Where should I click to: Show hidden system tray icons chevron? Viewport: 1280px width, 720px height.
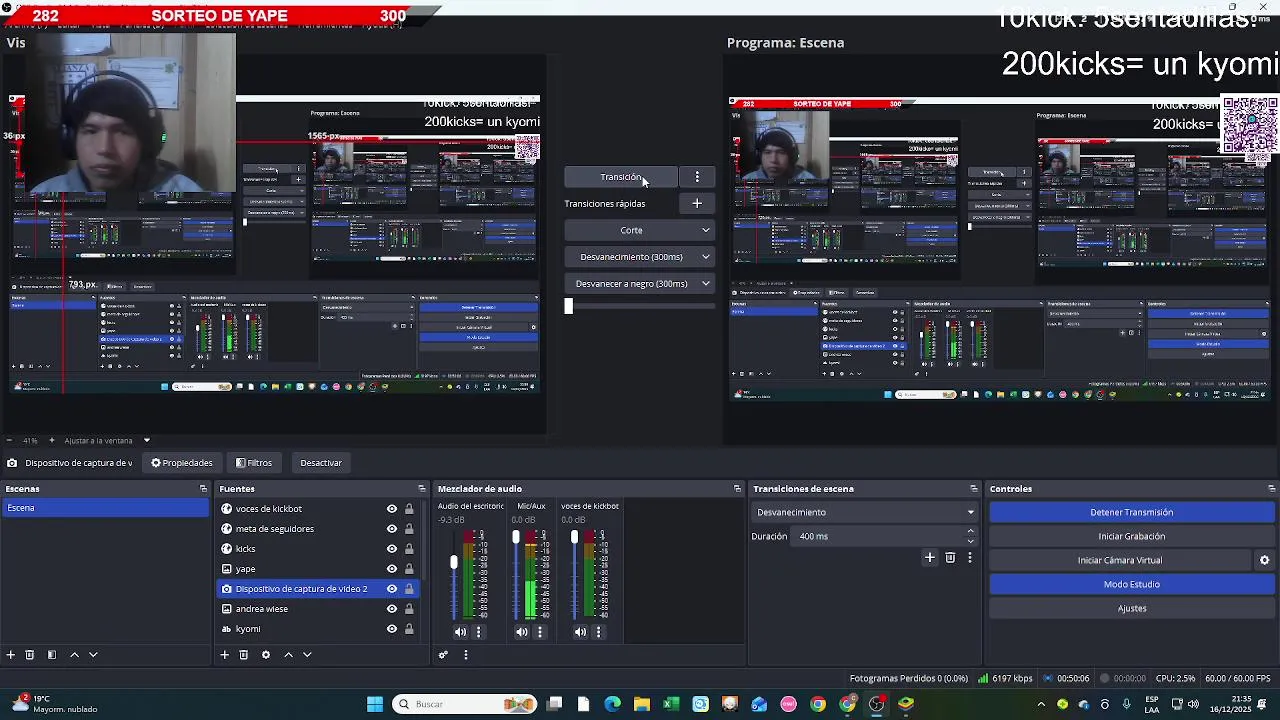click(x=1040, y=704)
